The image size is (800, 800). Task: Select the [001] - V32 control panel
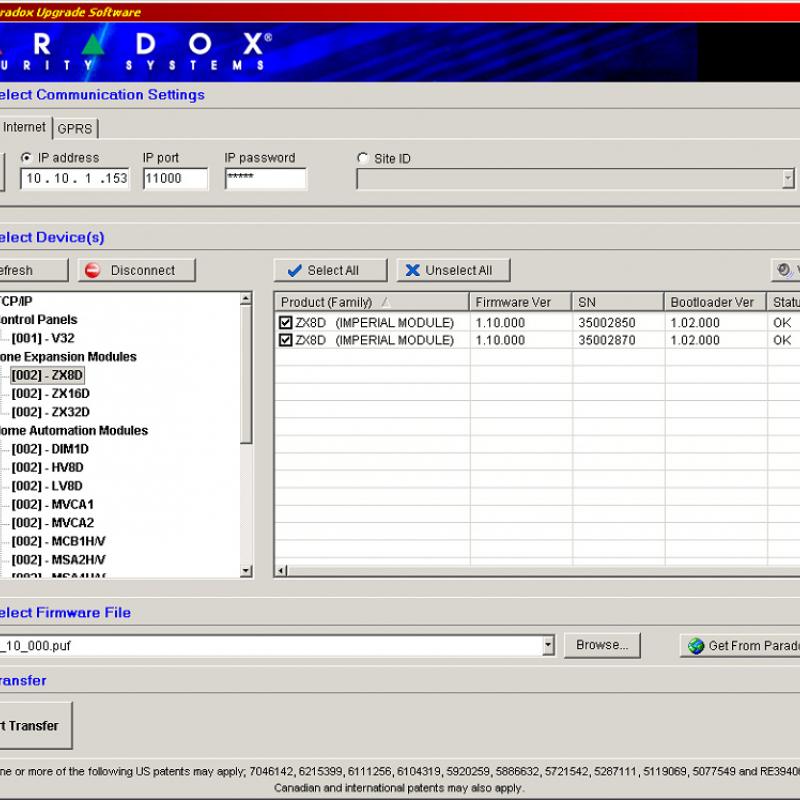pos(43,338)
